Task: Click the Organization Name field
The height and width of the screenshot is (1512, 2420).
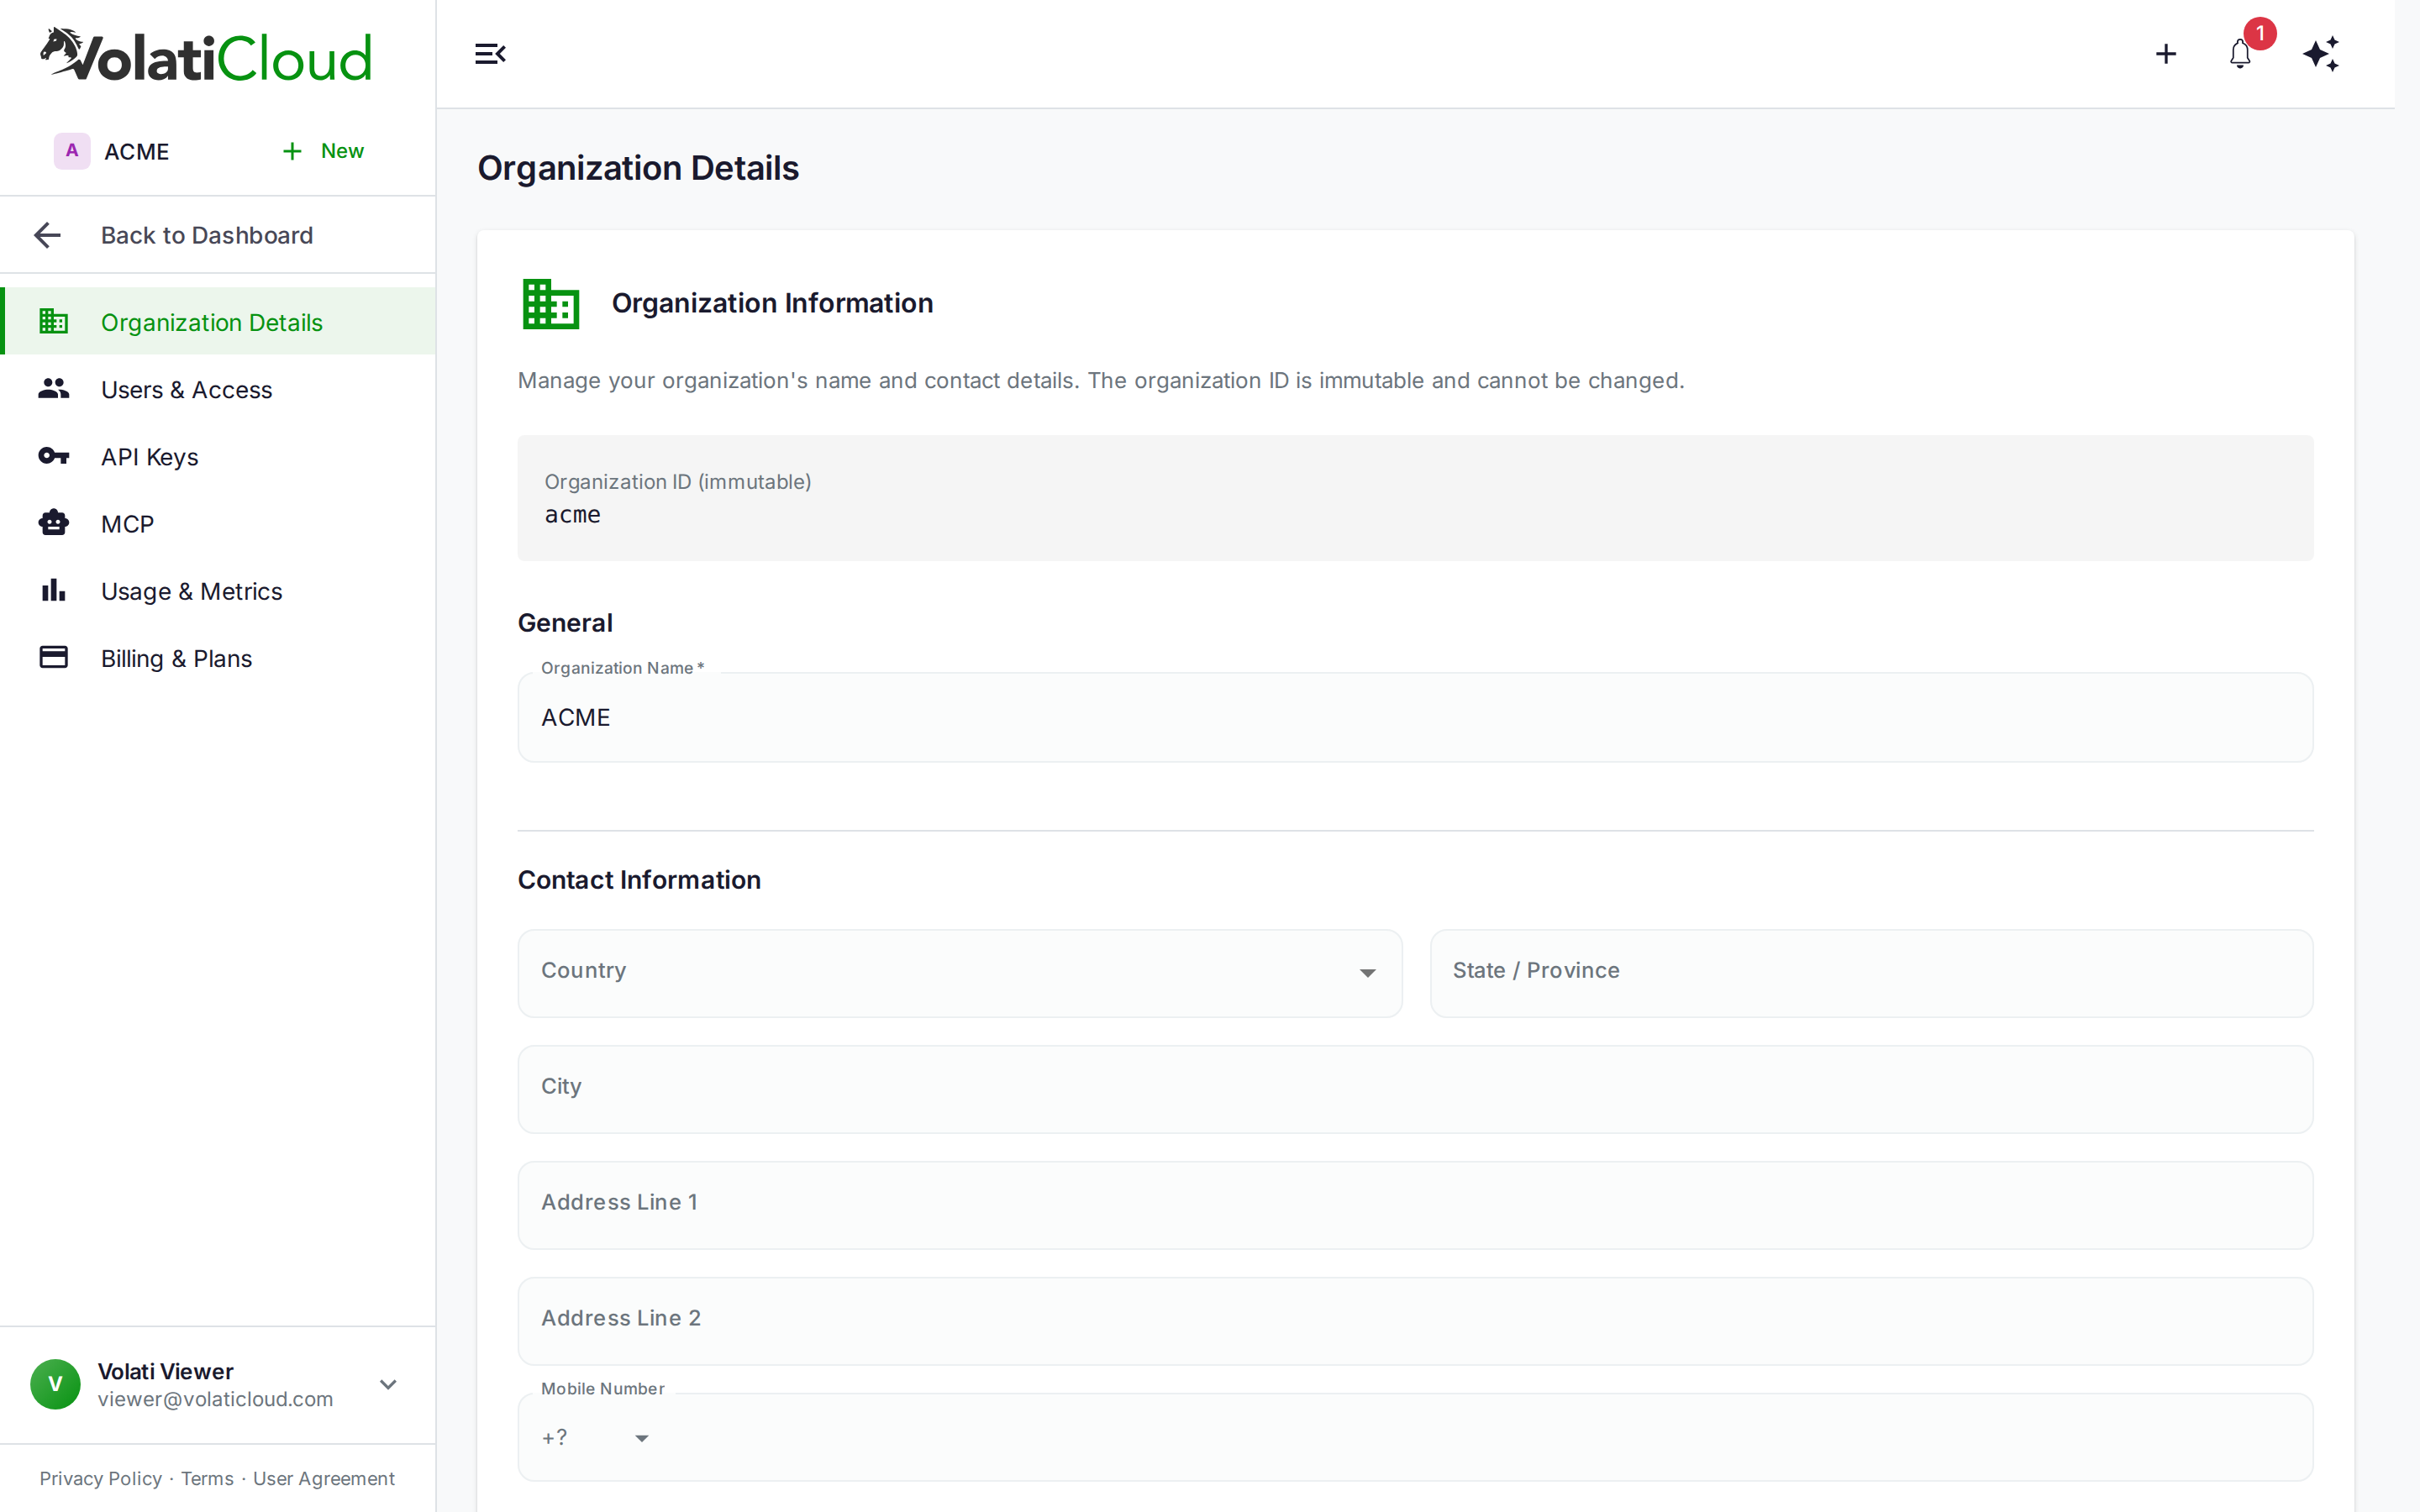Action: [1415, 717]
